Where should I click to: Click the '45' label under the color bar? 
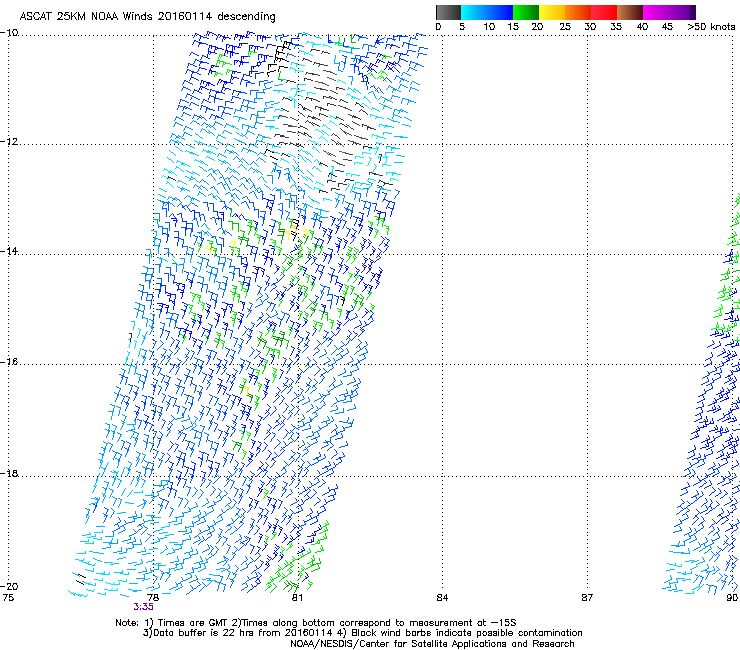tap(667, 27)
